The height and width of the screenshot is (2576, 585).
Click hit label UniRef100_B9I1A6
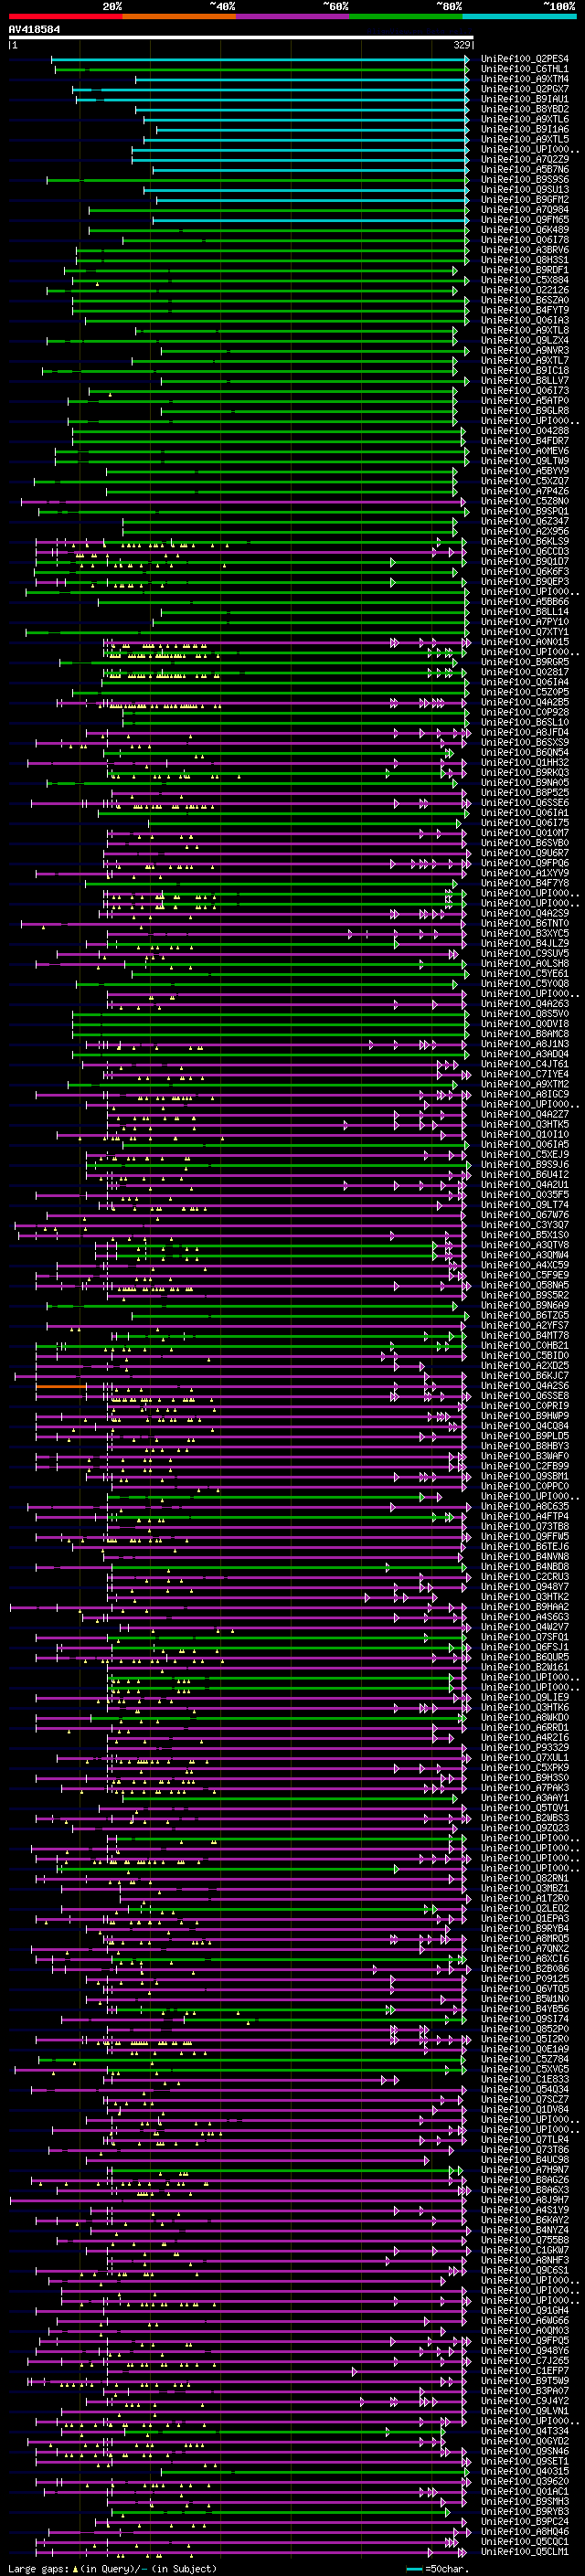click(525, 129)
